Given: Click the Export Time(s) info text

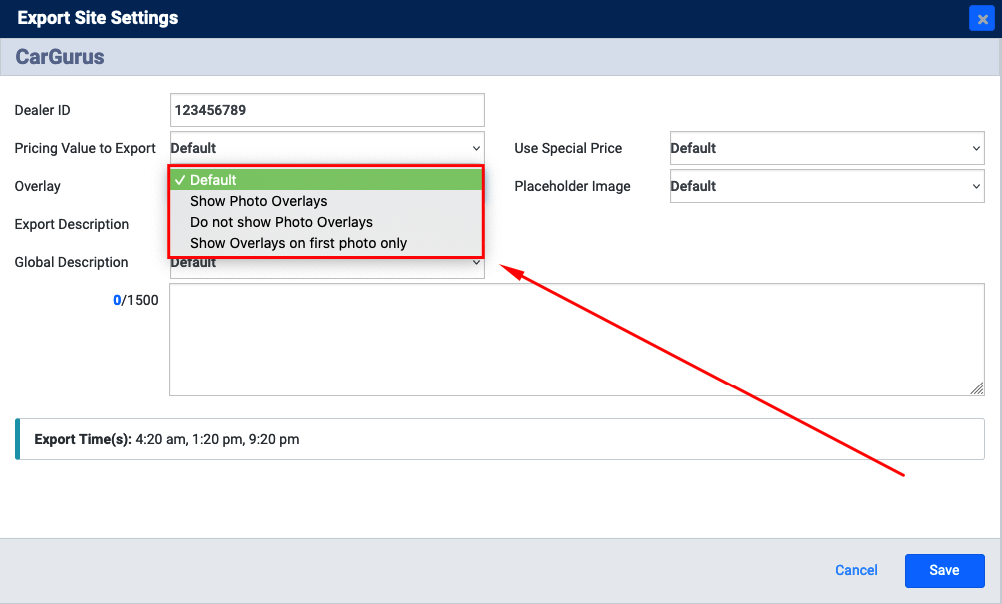Looking at the screenshot, I should 167,439.
